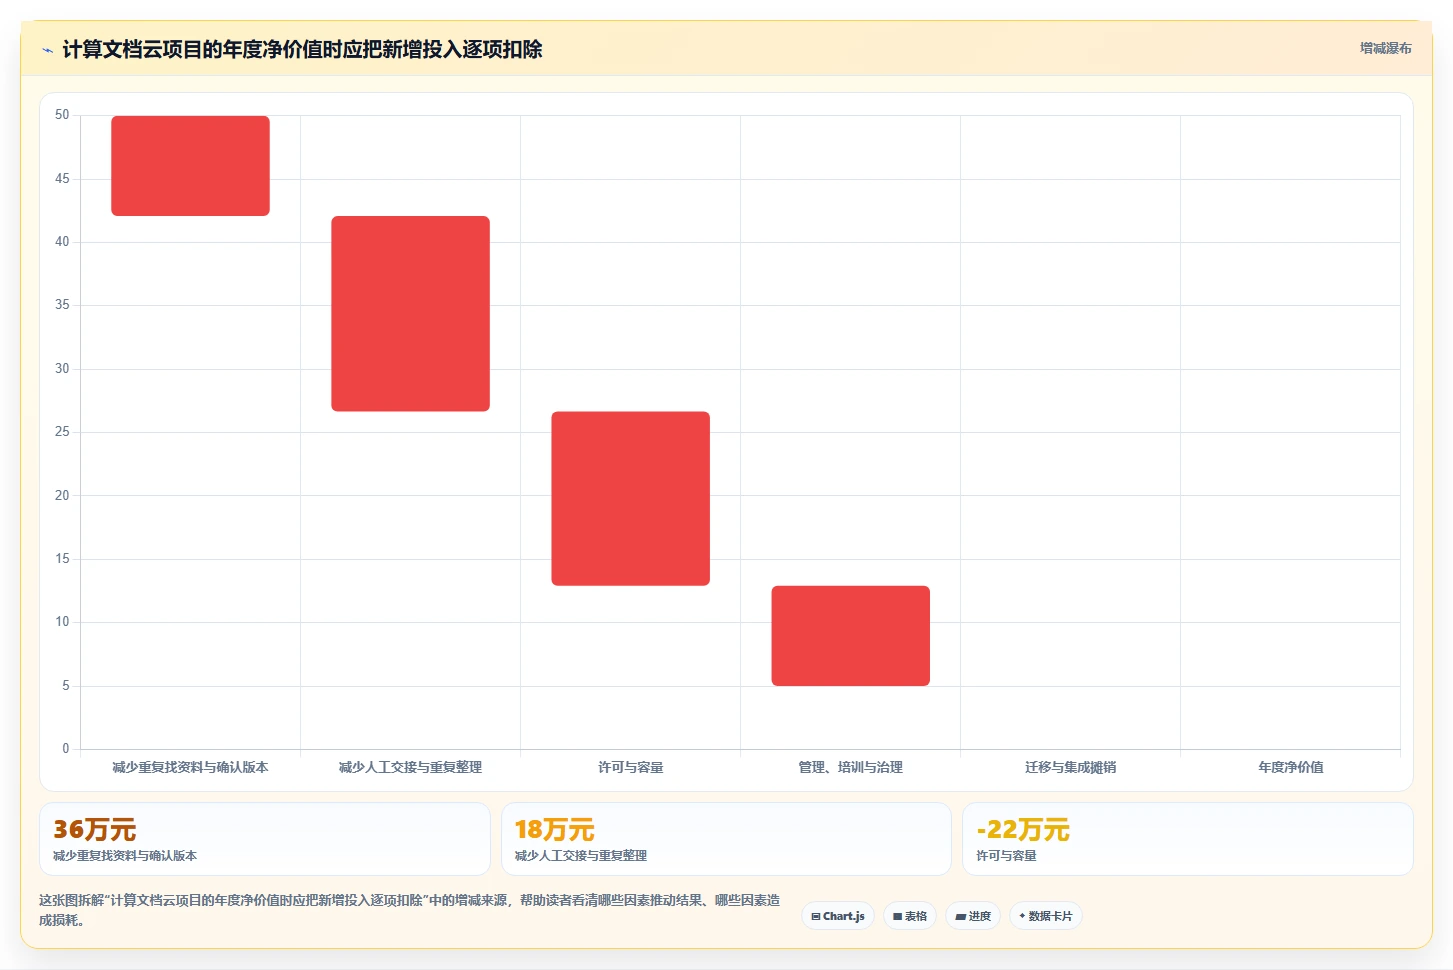The width and height of the screenshot is (1453, 970).
Task: Click the y-axis value 50
Action: [x=62, y=115]
